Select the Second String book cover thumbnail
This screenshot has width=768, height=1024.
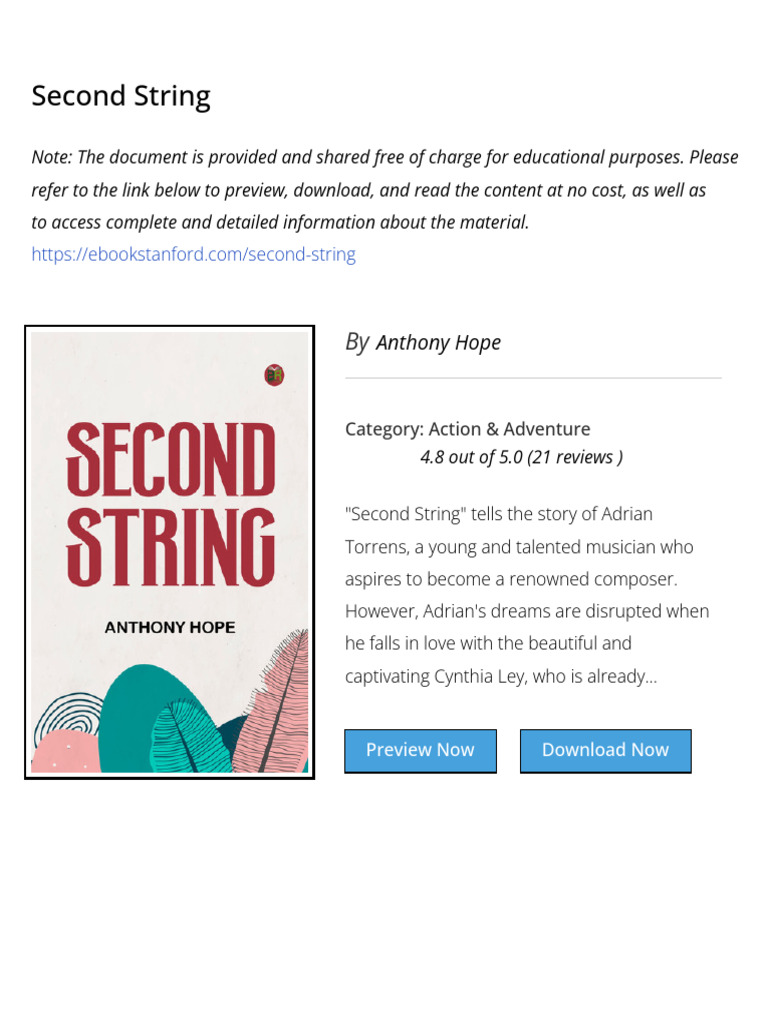pos(169,552)
